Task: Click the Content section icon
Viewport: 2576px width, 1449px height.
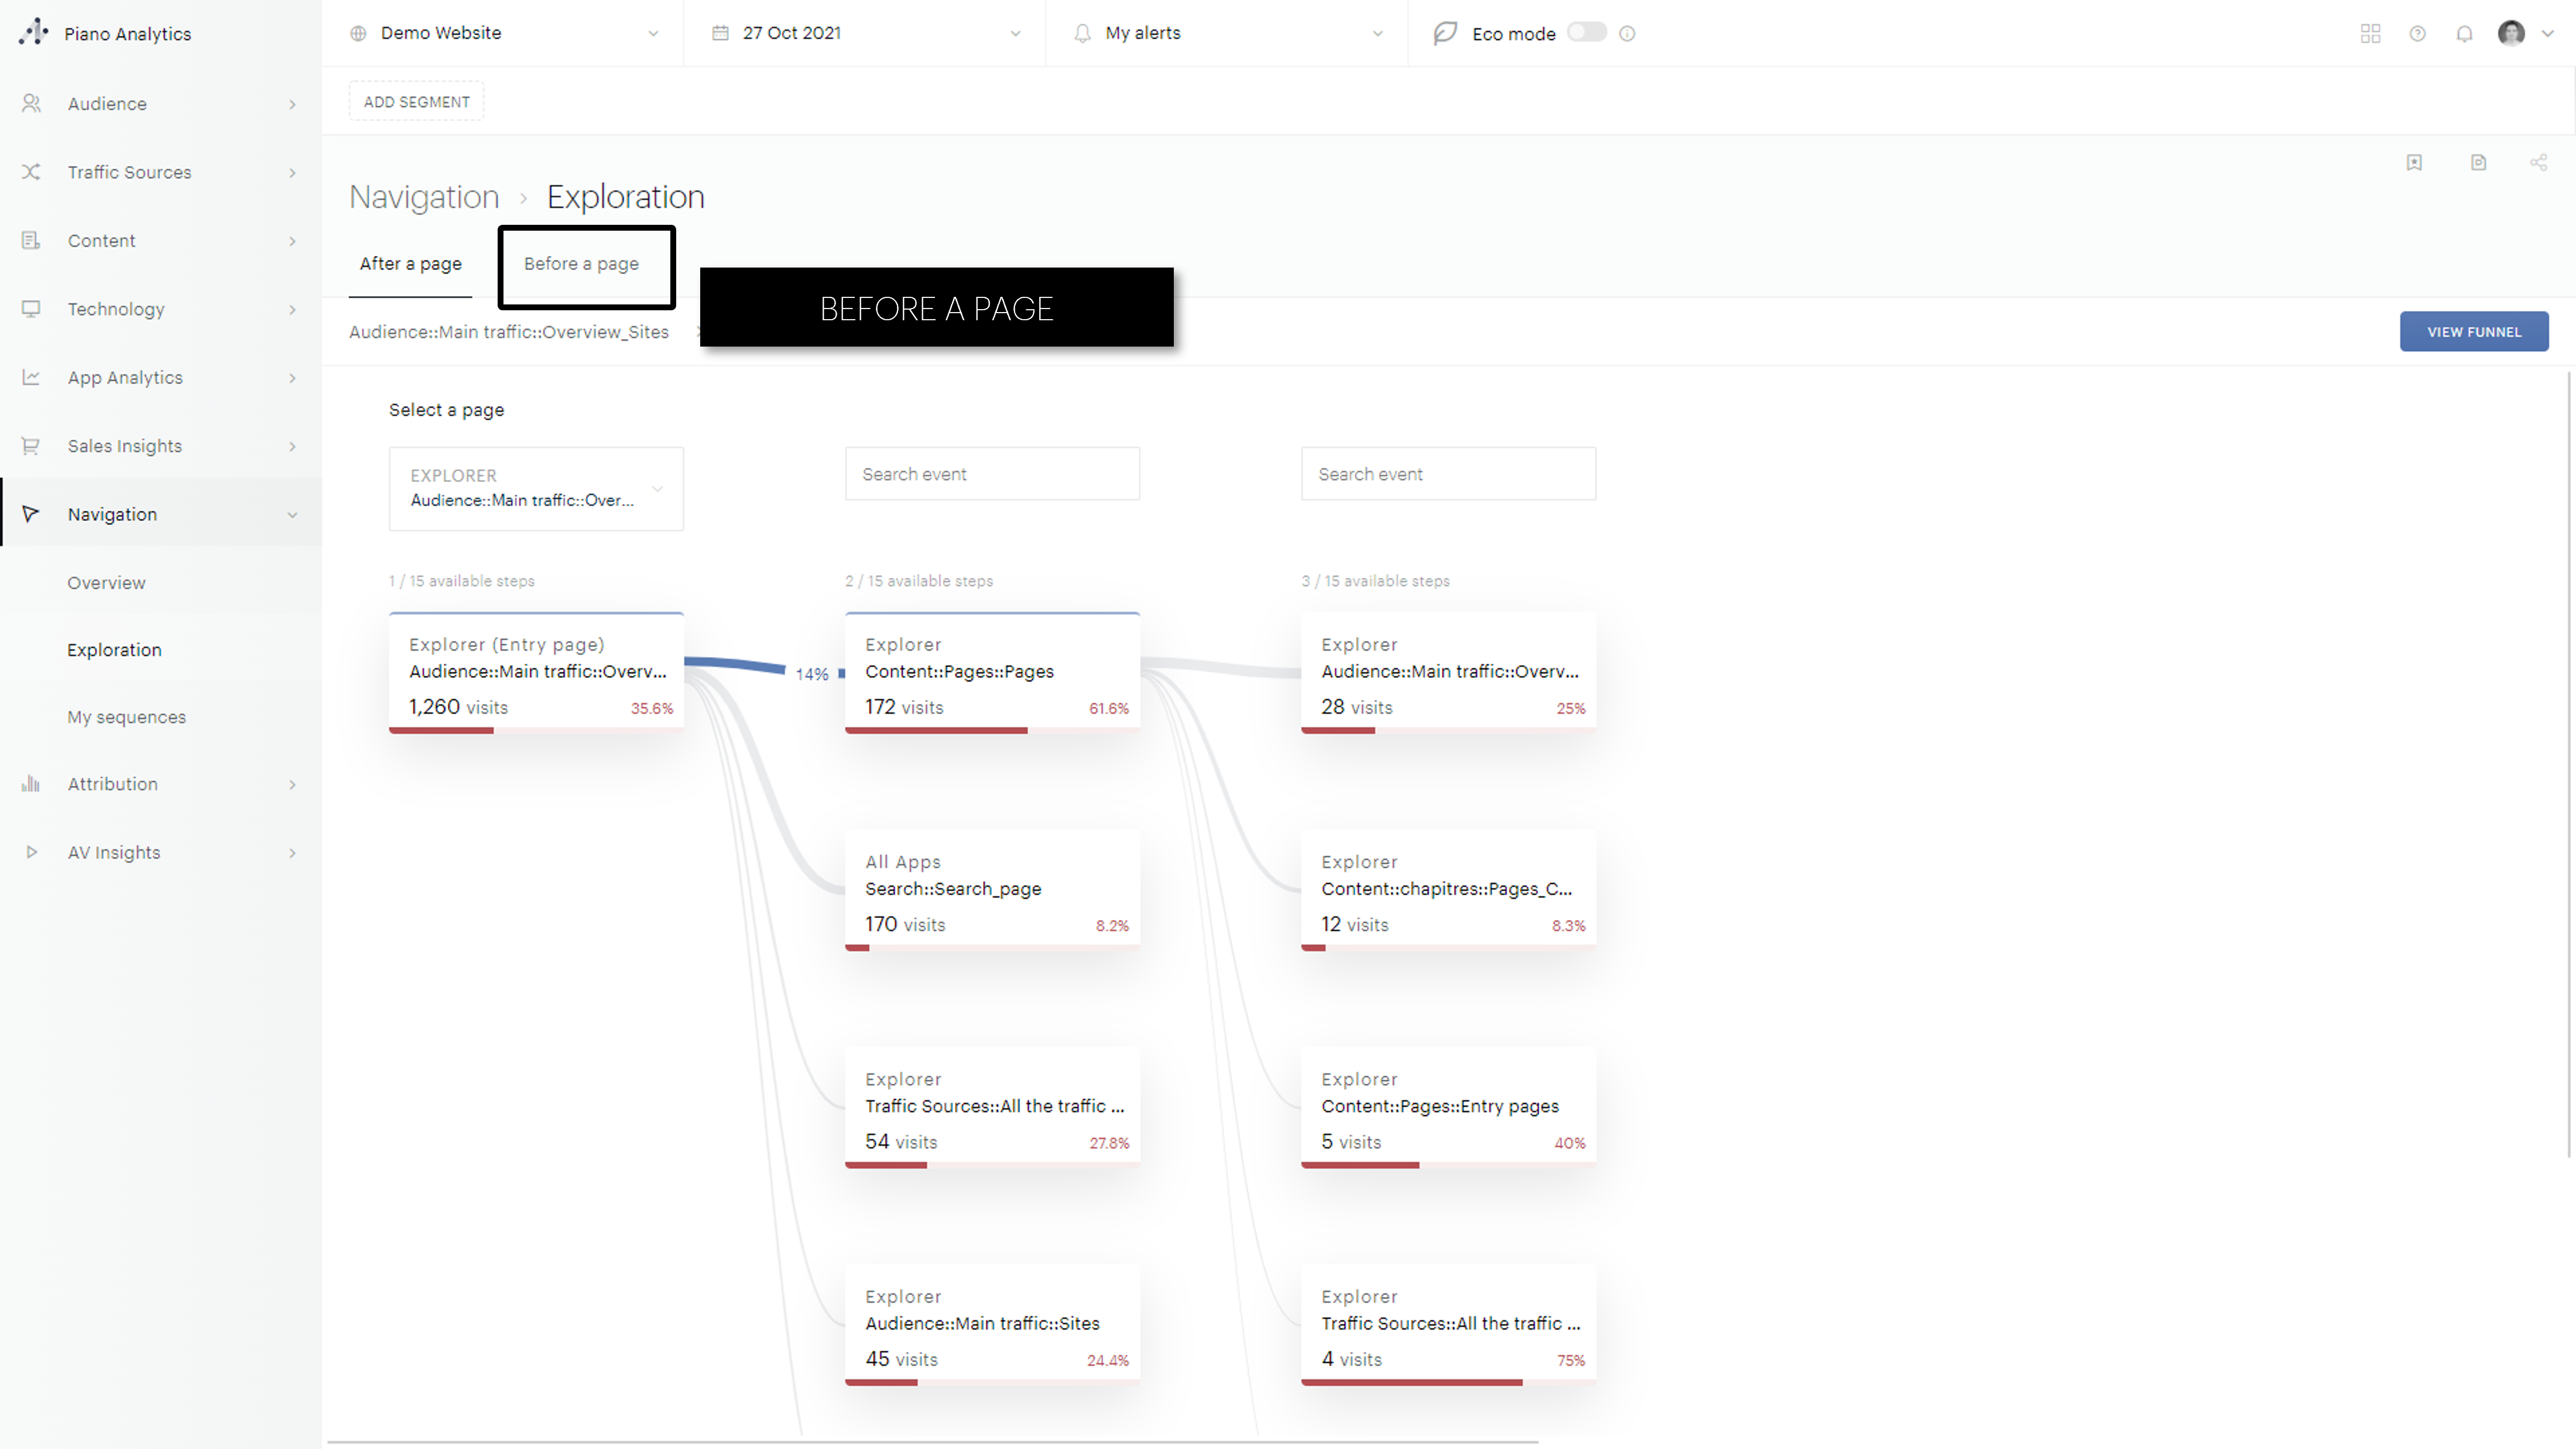Action: coord(30,240)
